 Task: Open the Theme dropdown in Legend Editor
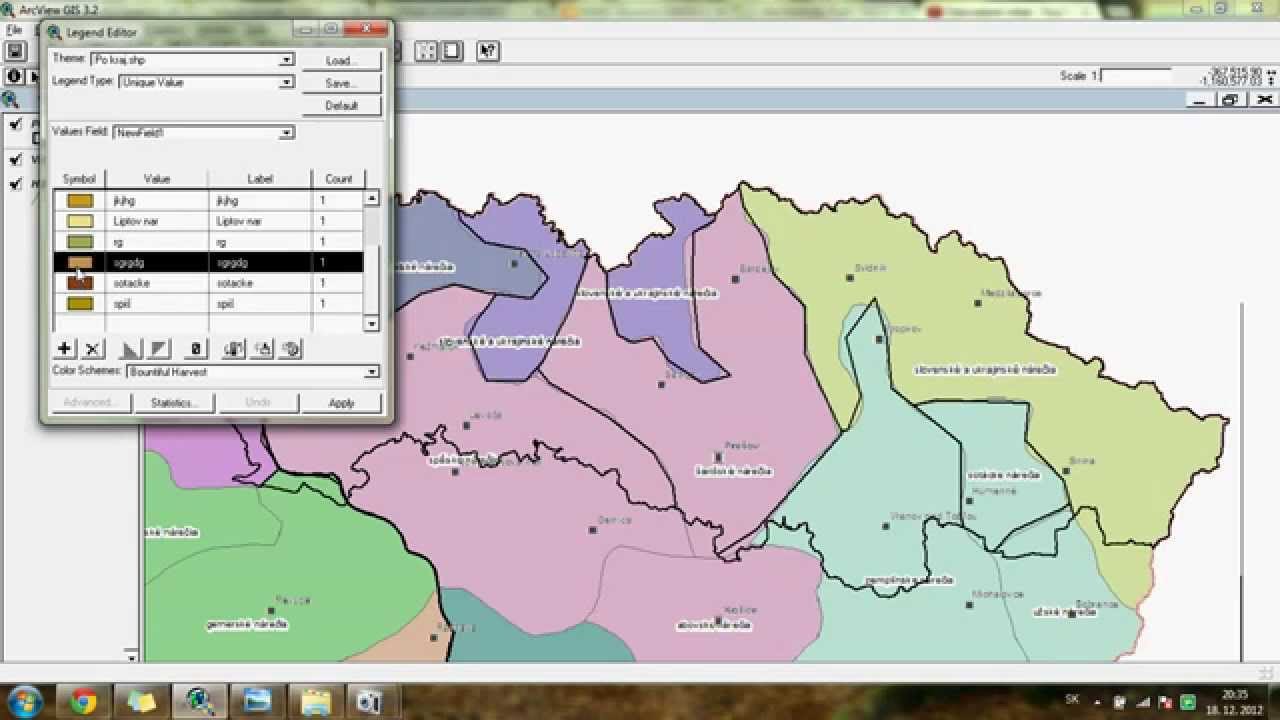pyautogui.click(x=286, y=60)
